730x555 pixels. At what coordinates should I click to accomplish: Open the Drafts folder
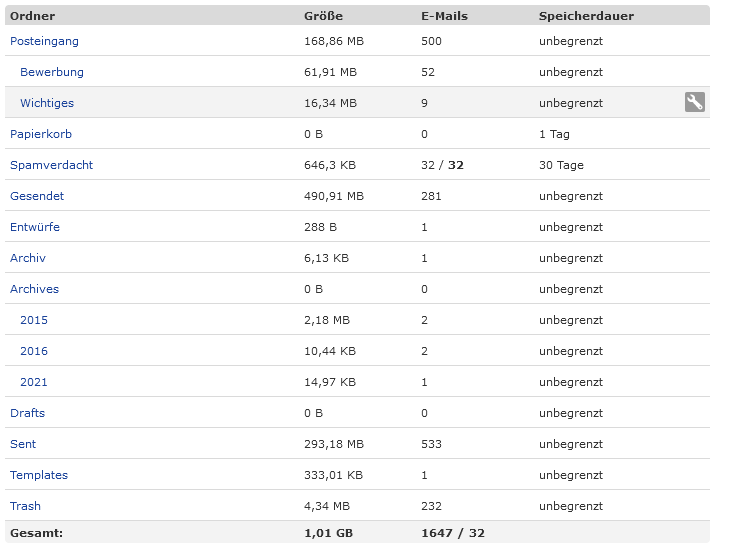27,413
